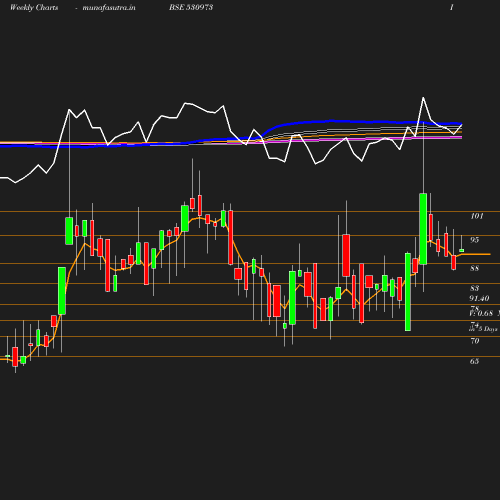Viewport: 500px width, 500px height.
Task: Click the 'munafasutra.in' label
Action: [109, 7]
